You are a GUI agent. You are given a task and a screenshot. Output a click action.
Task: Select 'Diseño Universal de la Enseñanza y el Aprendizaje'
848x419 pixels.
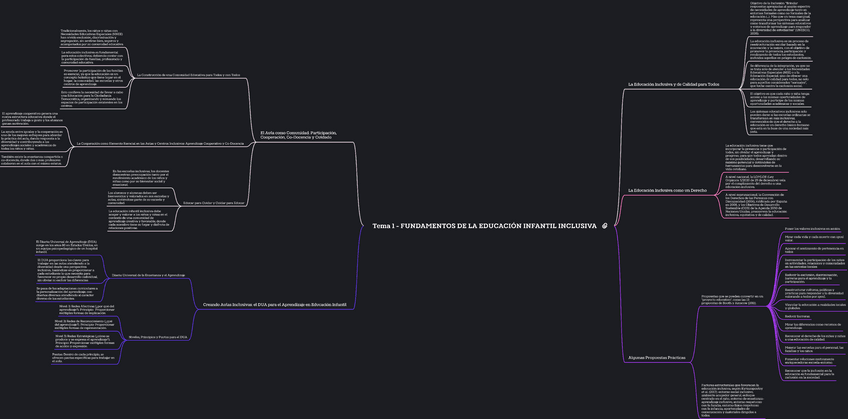[148, 275]
